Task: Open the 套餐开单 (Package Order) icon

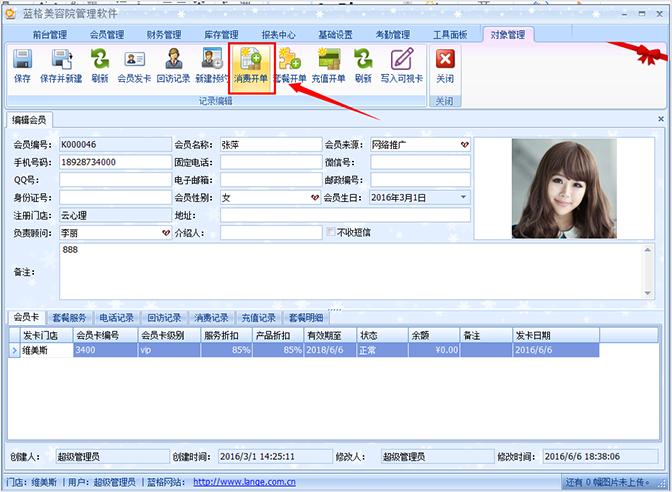Action: coord(290,66)
